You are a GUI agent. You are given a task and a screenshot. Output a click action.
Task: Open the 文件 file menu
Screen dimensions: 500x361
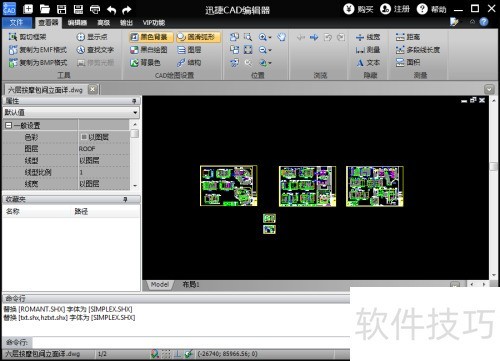pyautogui.click(x=17, y=22)
